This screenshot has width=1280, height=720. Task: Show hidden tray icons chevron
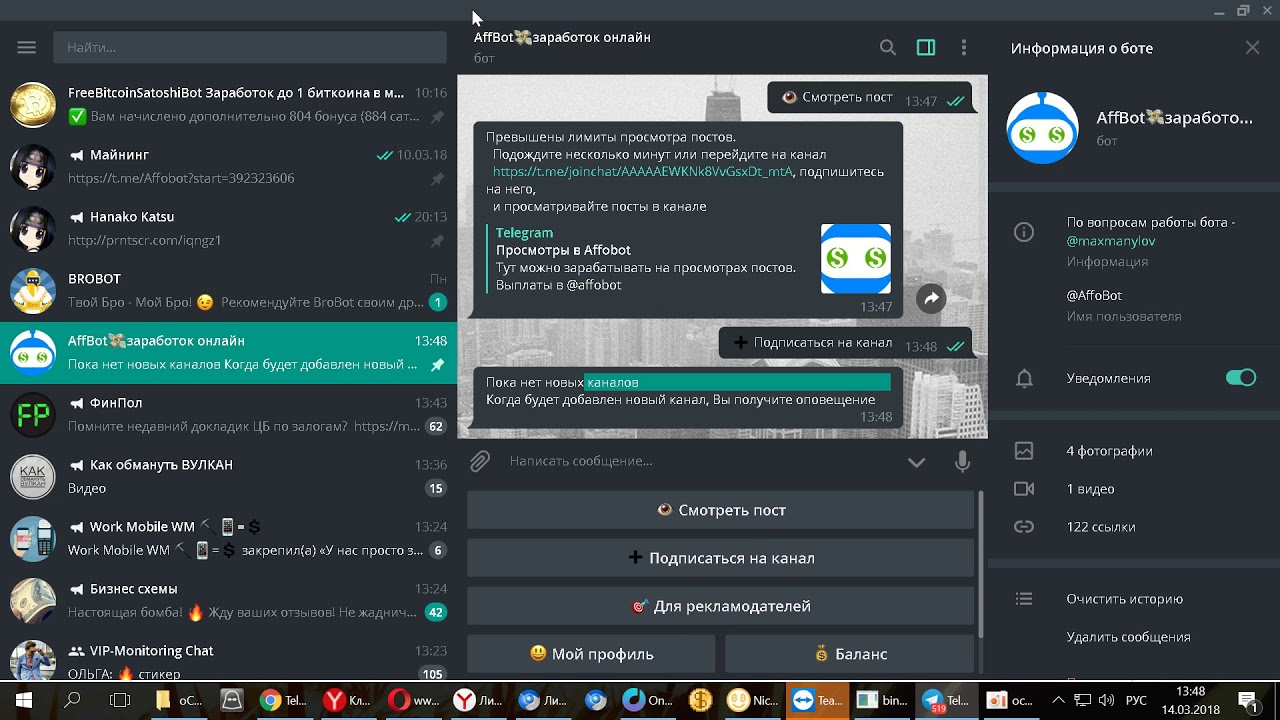pyautogui.click(x=1059, y=700)
